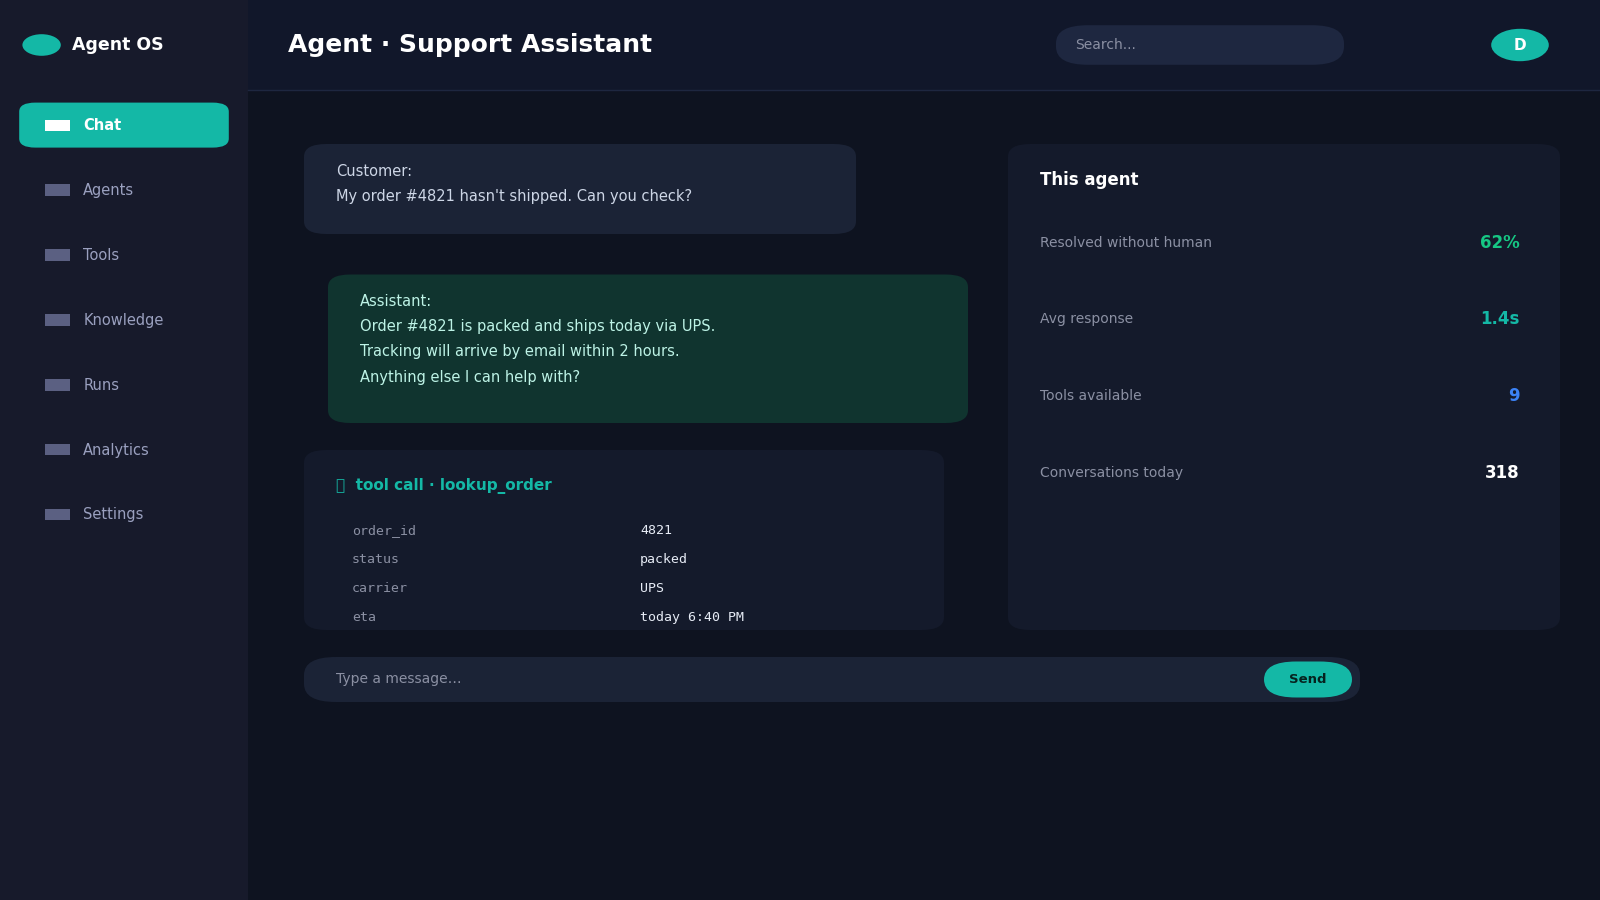Click the Tools sidebar icon
The image size is (1600, 900).
point(57,255)
